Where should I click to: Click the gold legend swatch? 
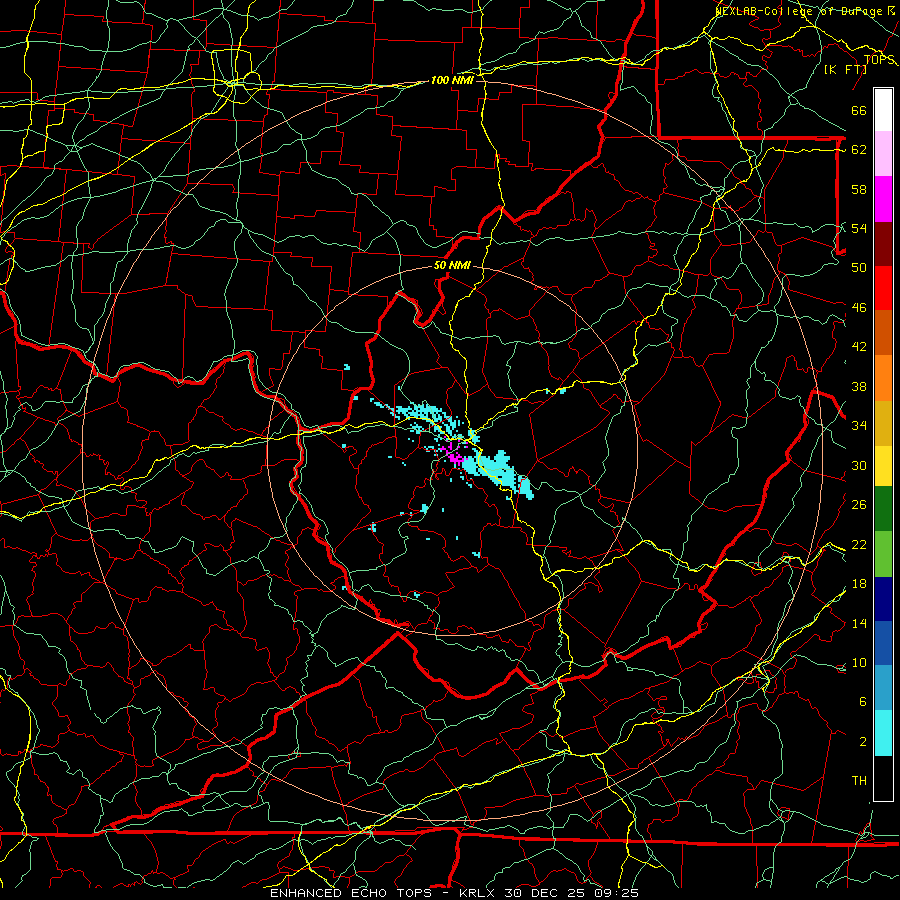point(883,424)
